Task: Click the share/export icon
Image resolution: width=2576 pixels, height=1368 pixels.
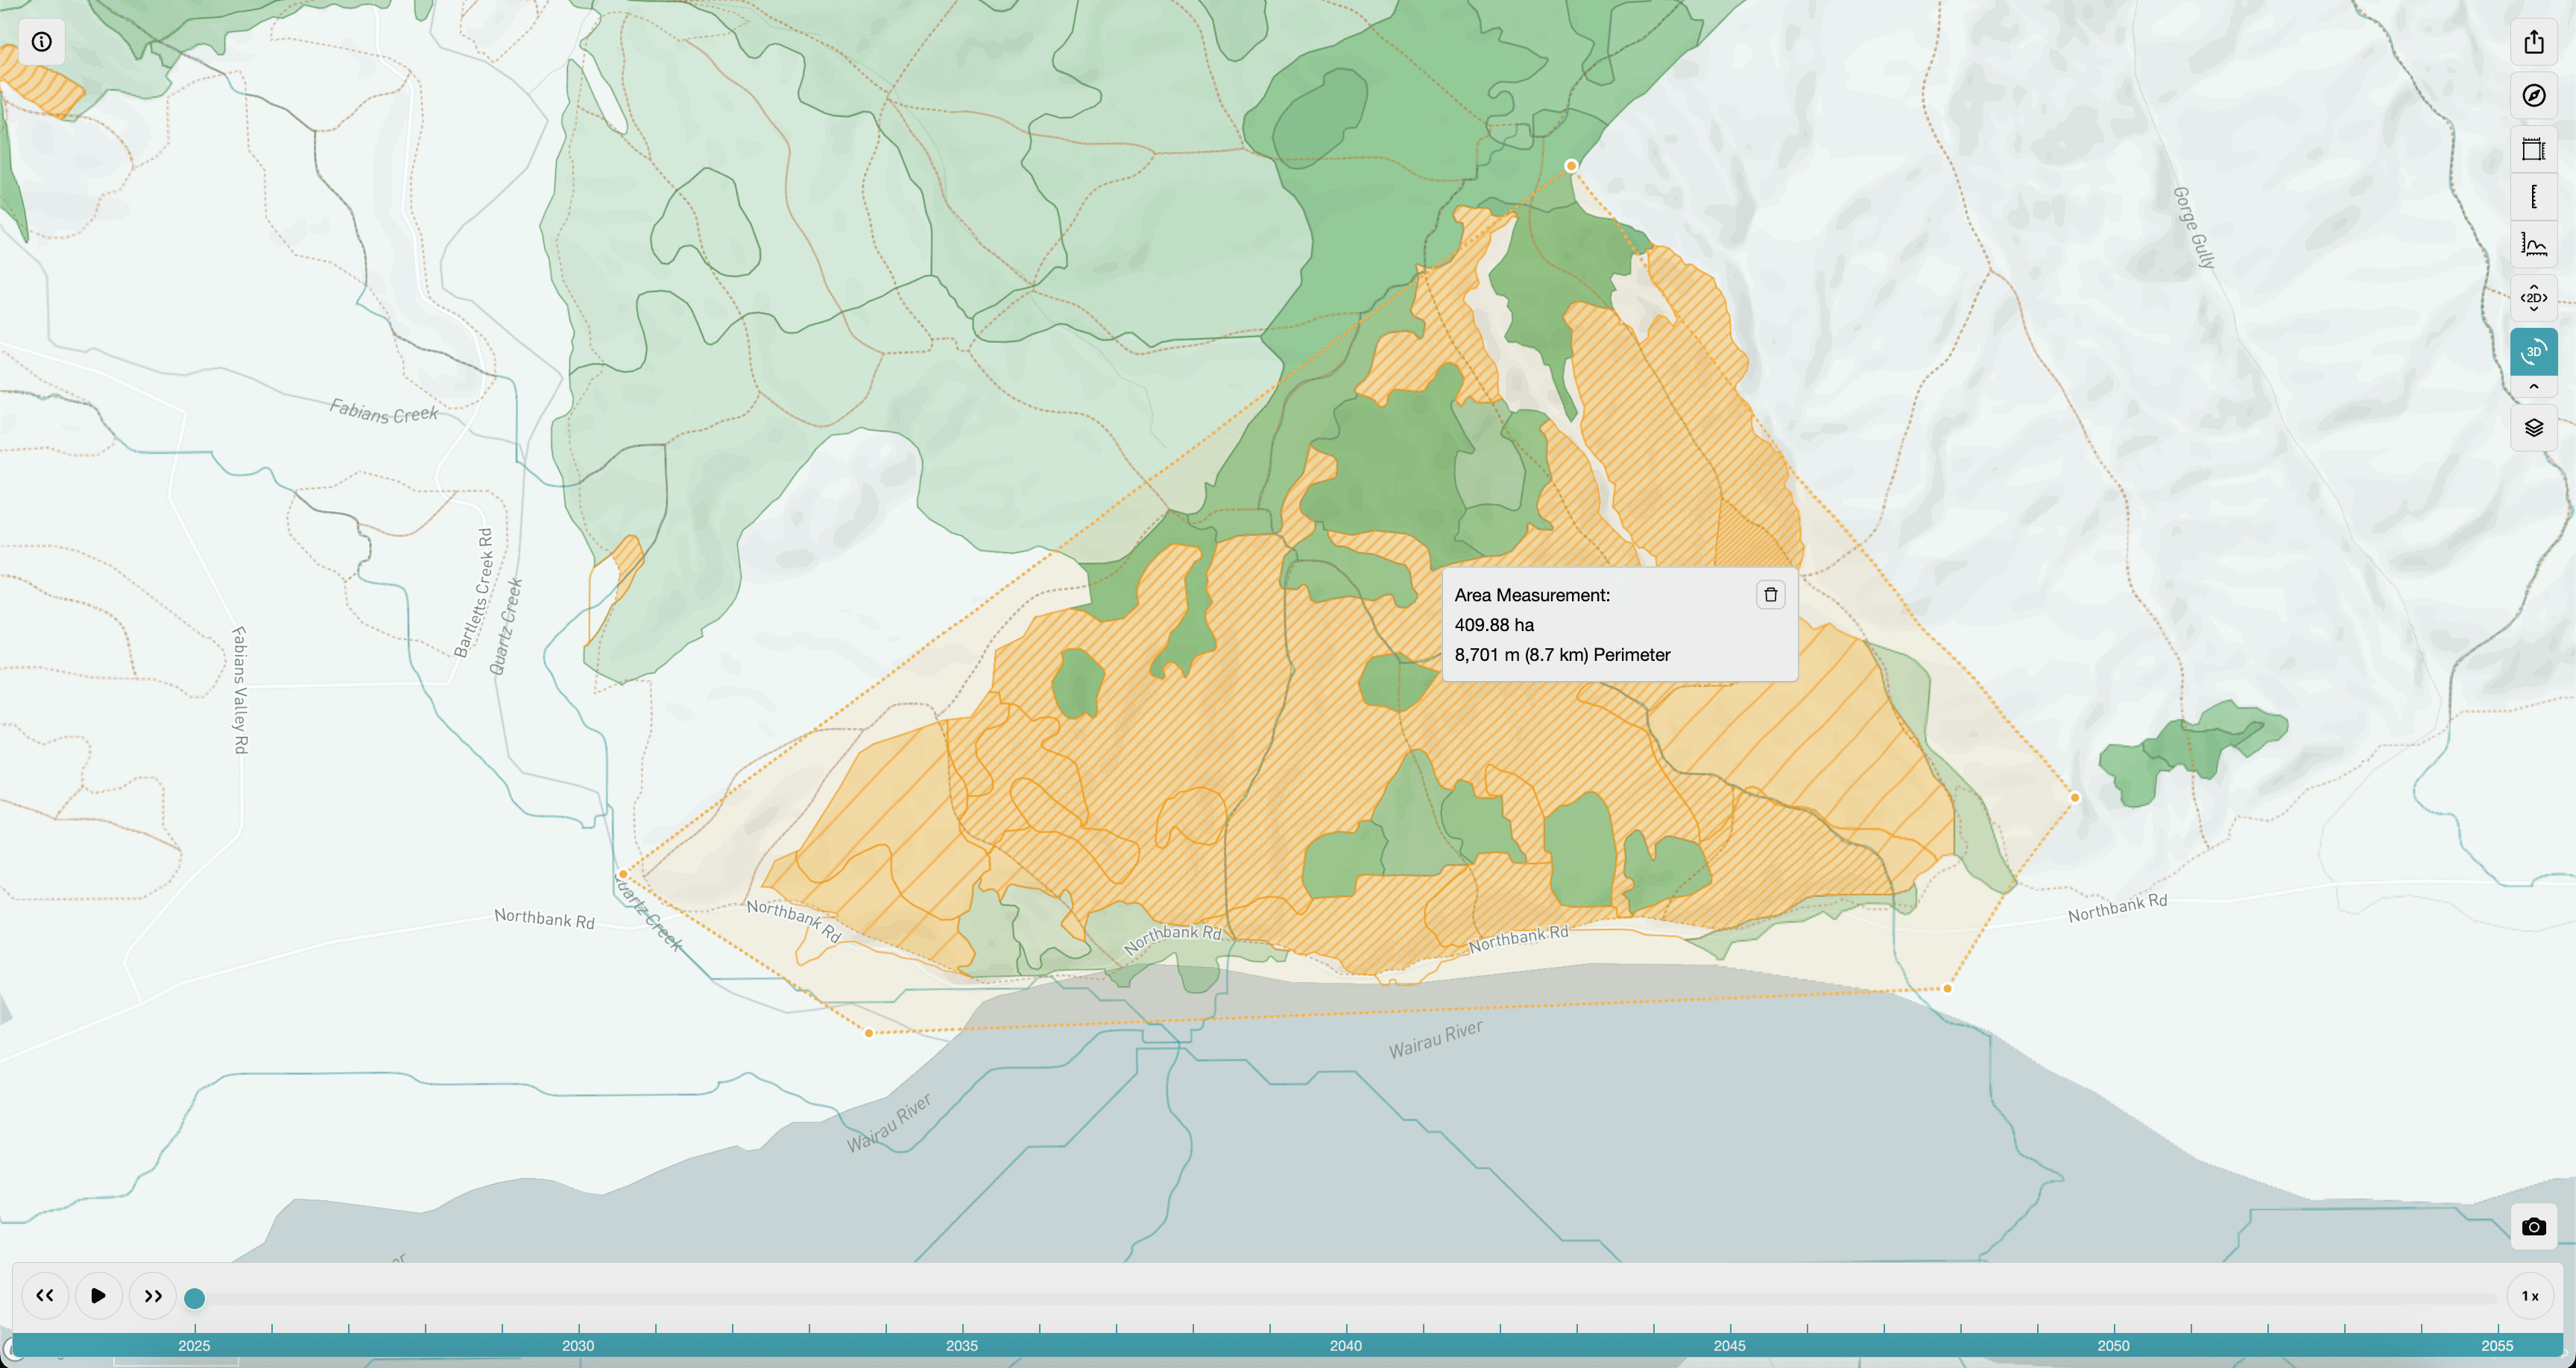Action: click(2533, 42)
